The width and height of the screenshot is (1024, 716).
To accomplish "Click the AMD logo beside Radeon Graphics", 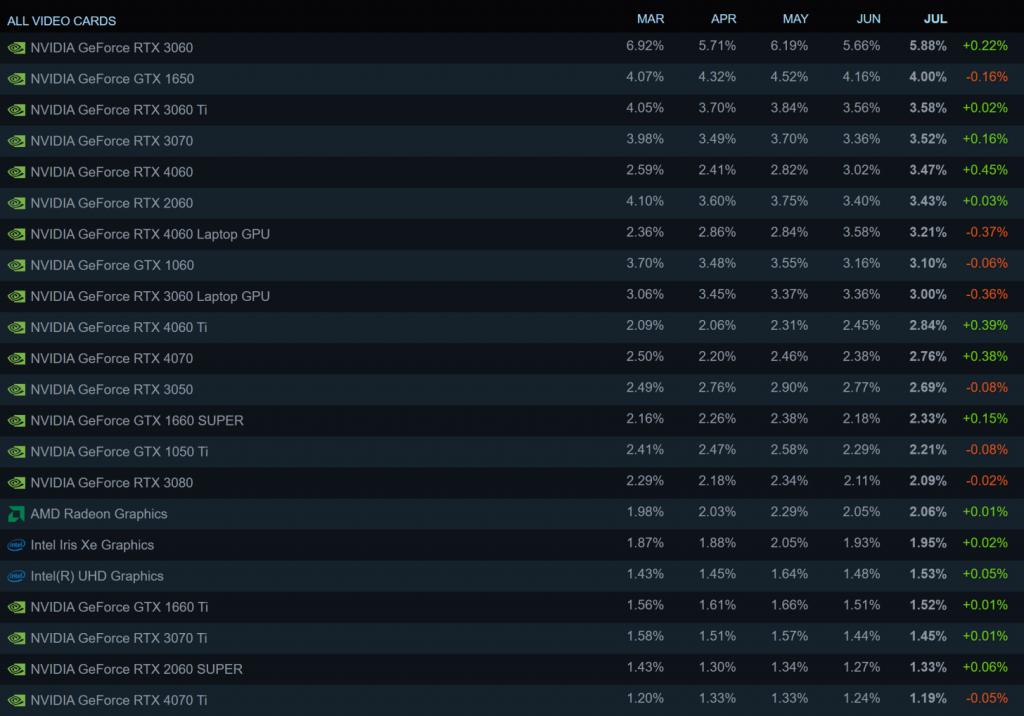I will tap(16, 514).
